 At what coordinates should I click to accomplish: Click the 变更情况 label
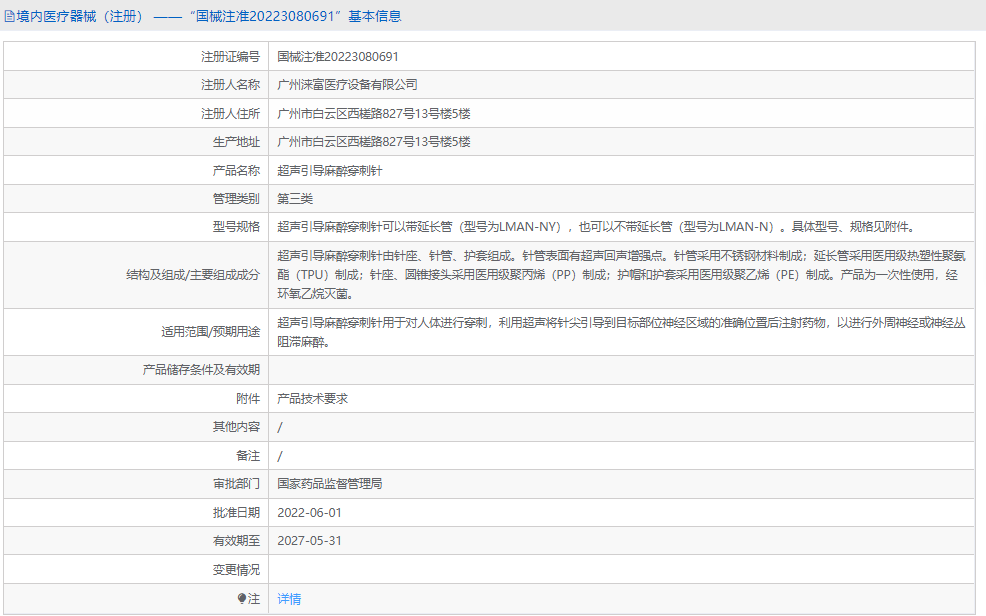pyautogui.click(x=236, y=570)
